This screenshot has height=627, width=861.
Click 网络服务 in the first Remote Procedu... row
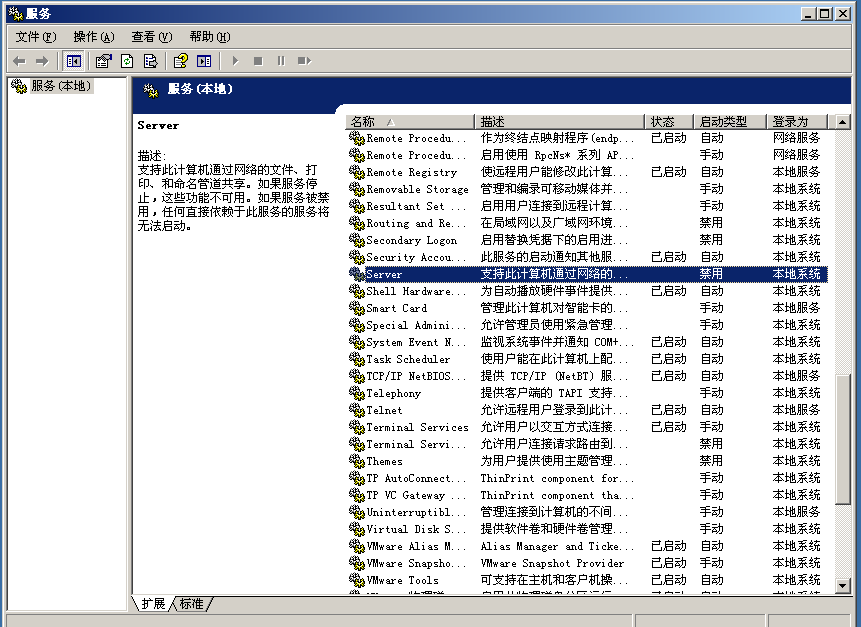[x=796, y=138]
